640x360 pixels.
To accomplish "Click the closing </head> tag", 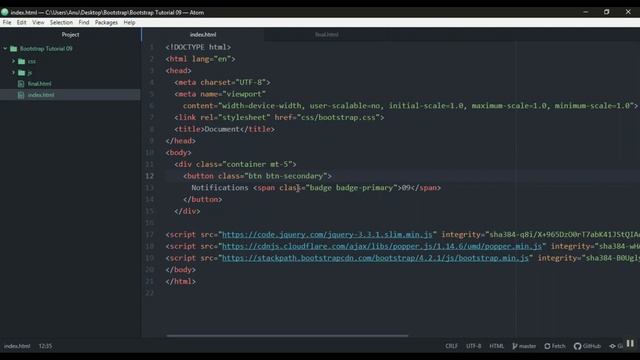I will (x=180, y=141).
